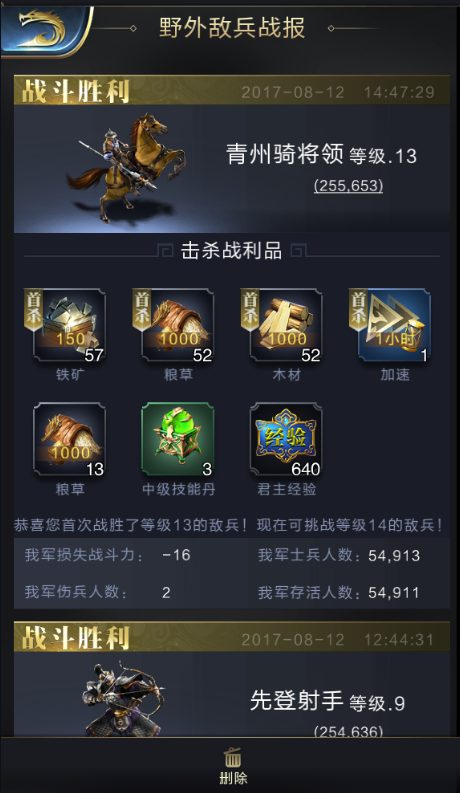Tap the green 中级技能丹 skill pill icon
Screen dimensions: 460x793
(x=177, y=439)
